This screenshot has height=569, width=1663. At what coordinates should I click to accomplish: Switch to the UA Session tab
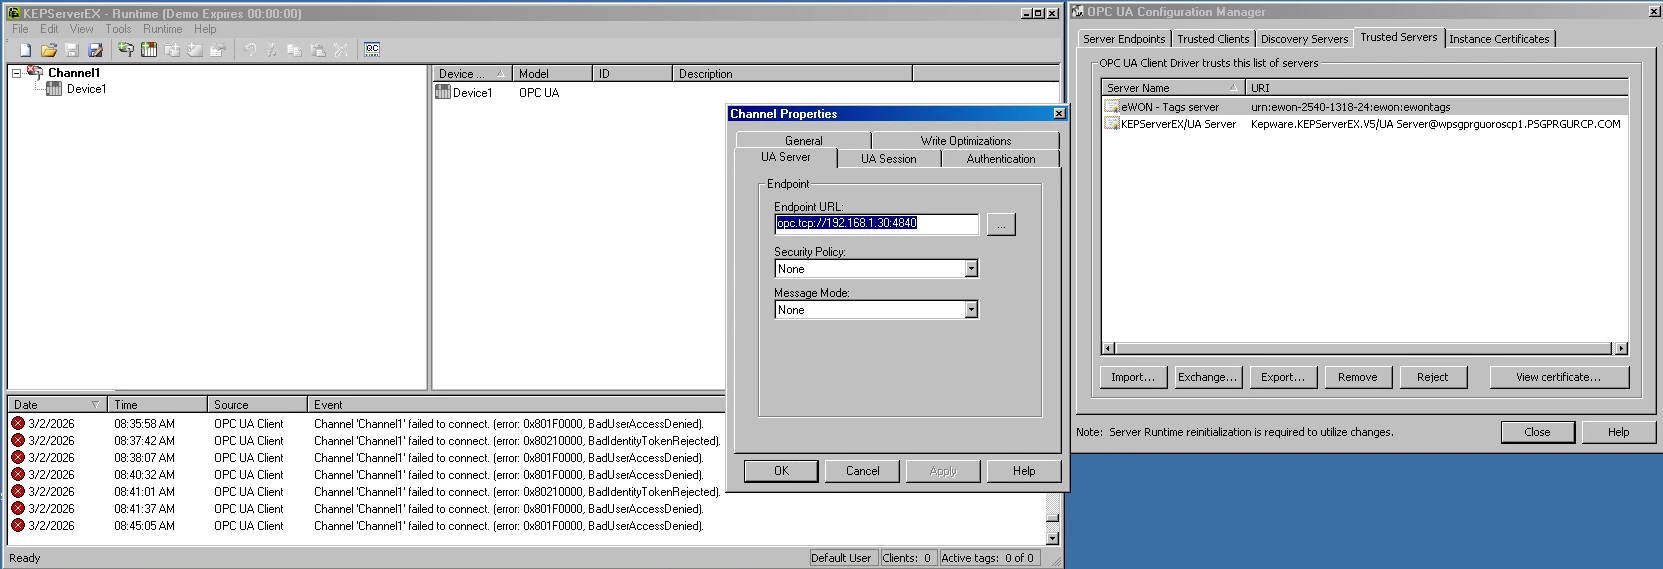(889, 159)
